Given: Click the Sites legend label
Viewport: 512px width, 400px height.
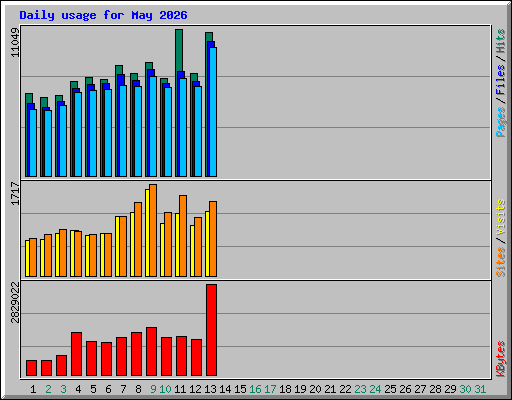Looking at the screenshot, I should click(x=501, y=262).
